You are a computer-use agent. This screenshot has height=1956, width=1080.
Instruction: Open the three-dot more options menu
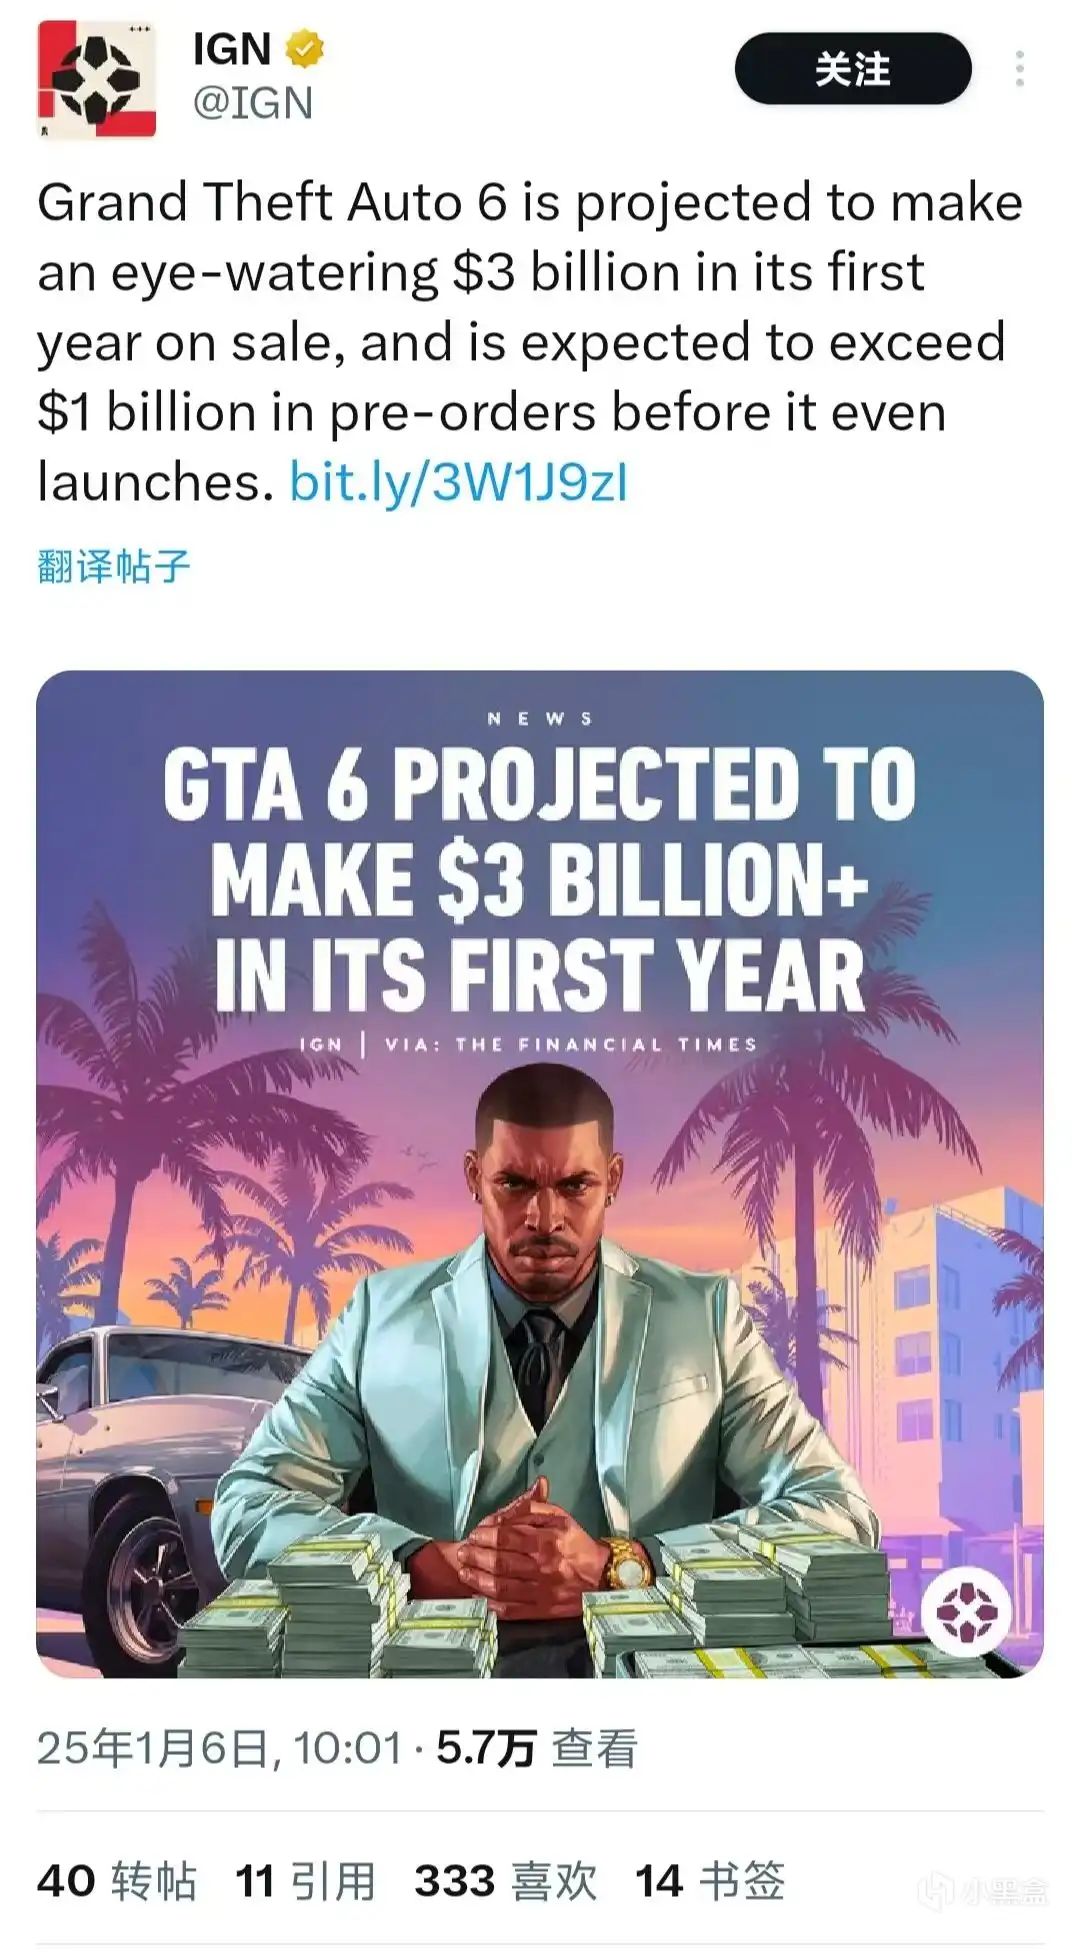(x=1019, y=69)
